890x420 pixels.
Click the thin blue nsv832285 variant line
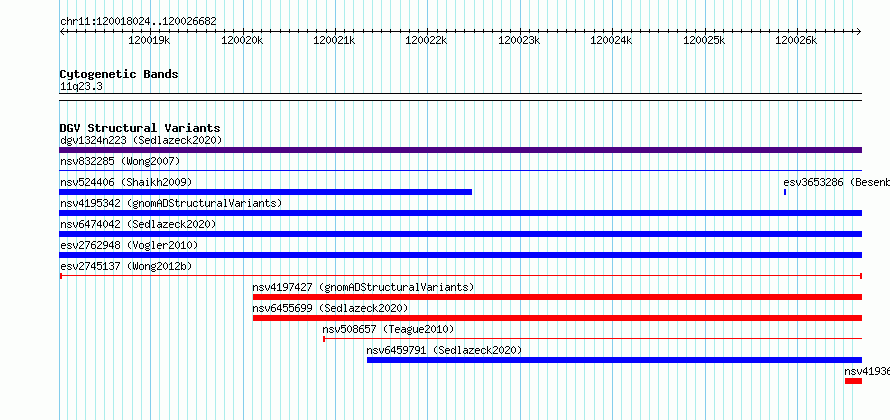[460, 170]
